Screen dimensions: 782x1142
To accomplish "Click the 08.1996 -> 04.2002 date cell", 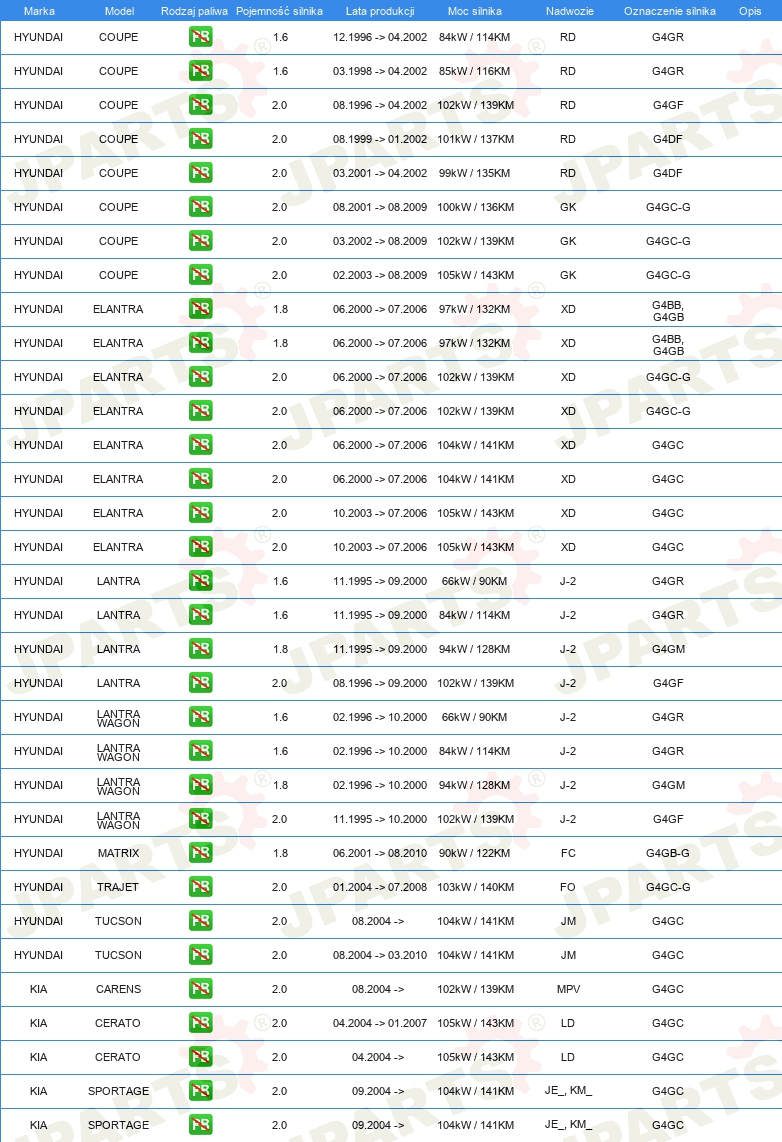I will tap(380, 106).
